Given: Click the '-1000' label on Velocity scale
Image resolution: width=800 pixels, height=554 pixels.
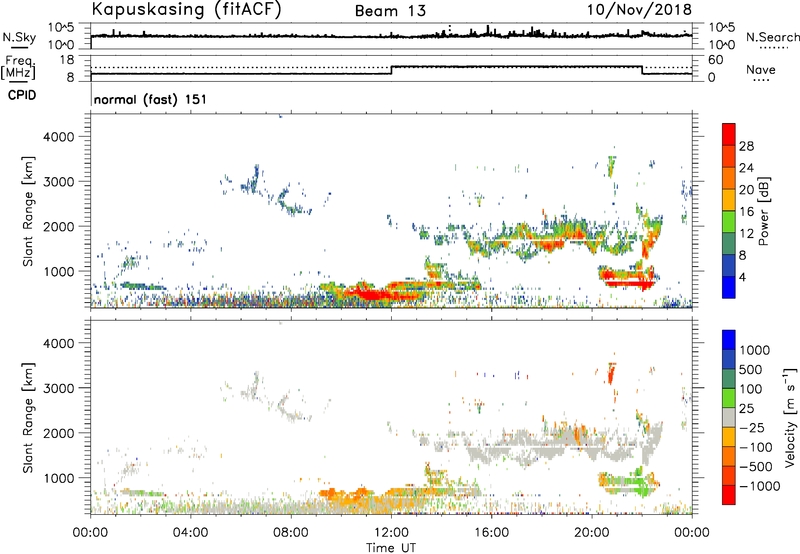Looking at the screenshot, I should (x=759, y=486).
